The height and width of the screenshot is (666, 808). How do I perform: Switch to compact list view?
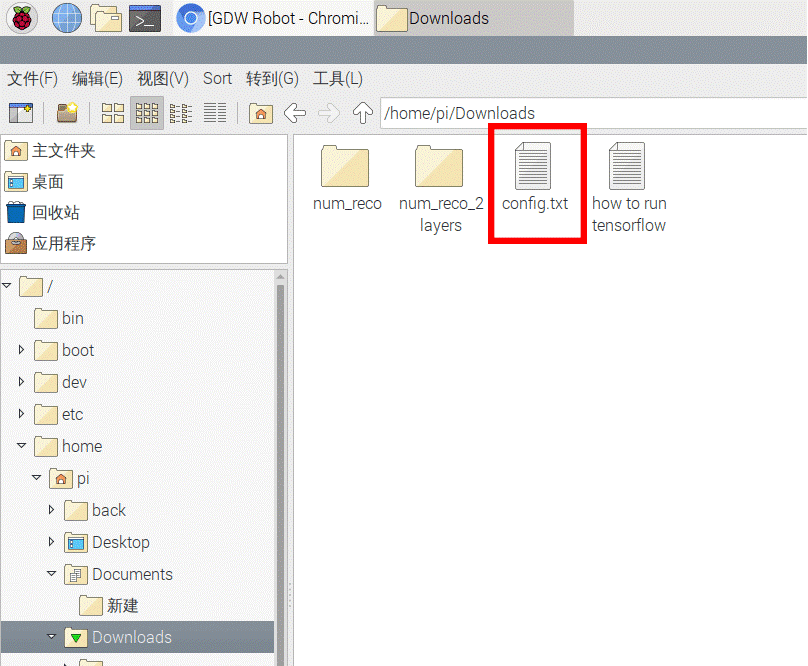click(x=181, y=113)
